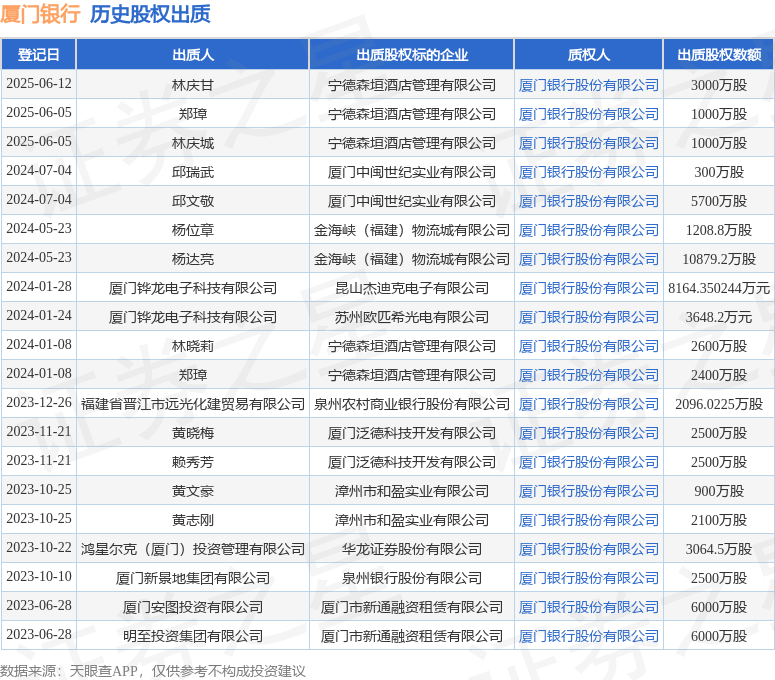The image size is (775, 680).
Task: Select 泉州农村商业银行股份有限公司 cell
Action: [412, 404]
